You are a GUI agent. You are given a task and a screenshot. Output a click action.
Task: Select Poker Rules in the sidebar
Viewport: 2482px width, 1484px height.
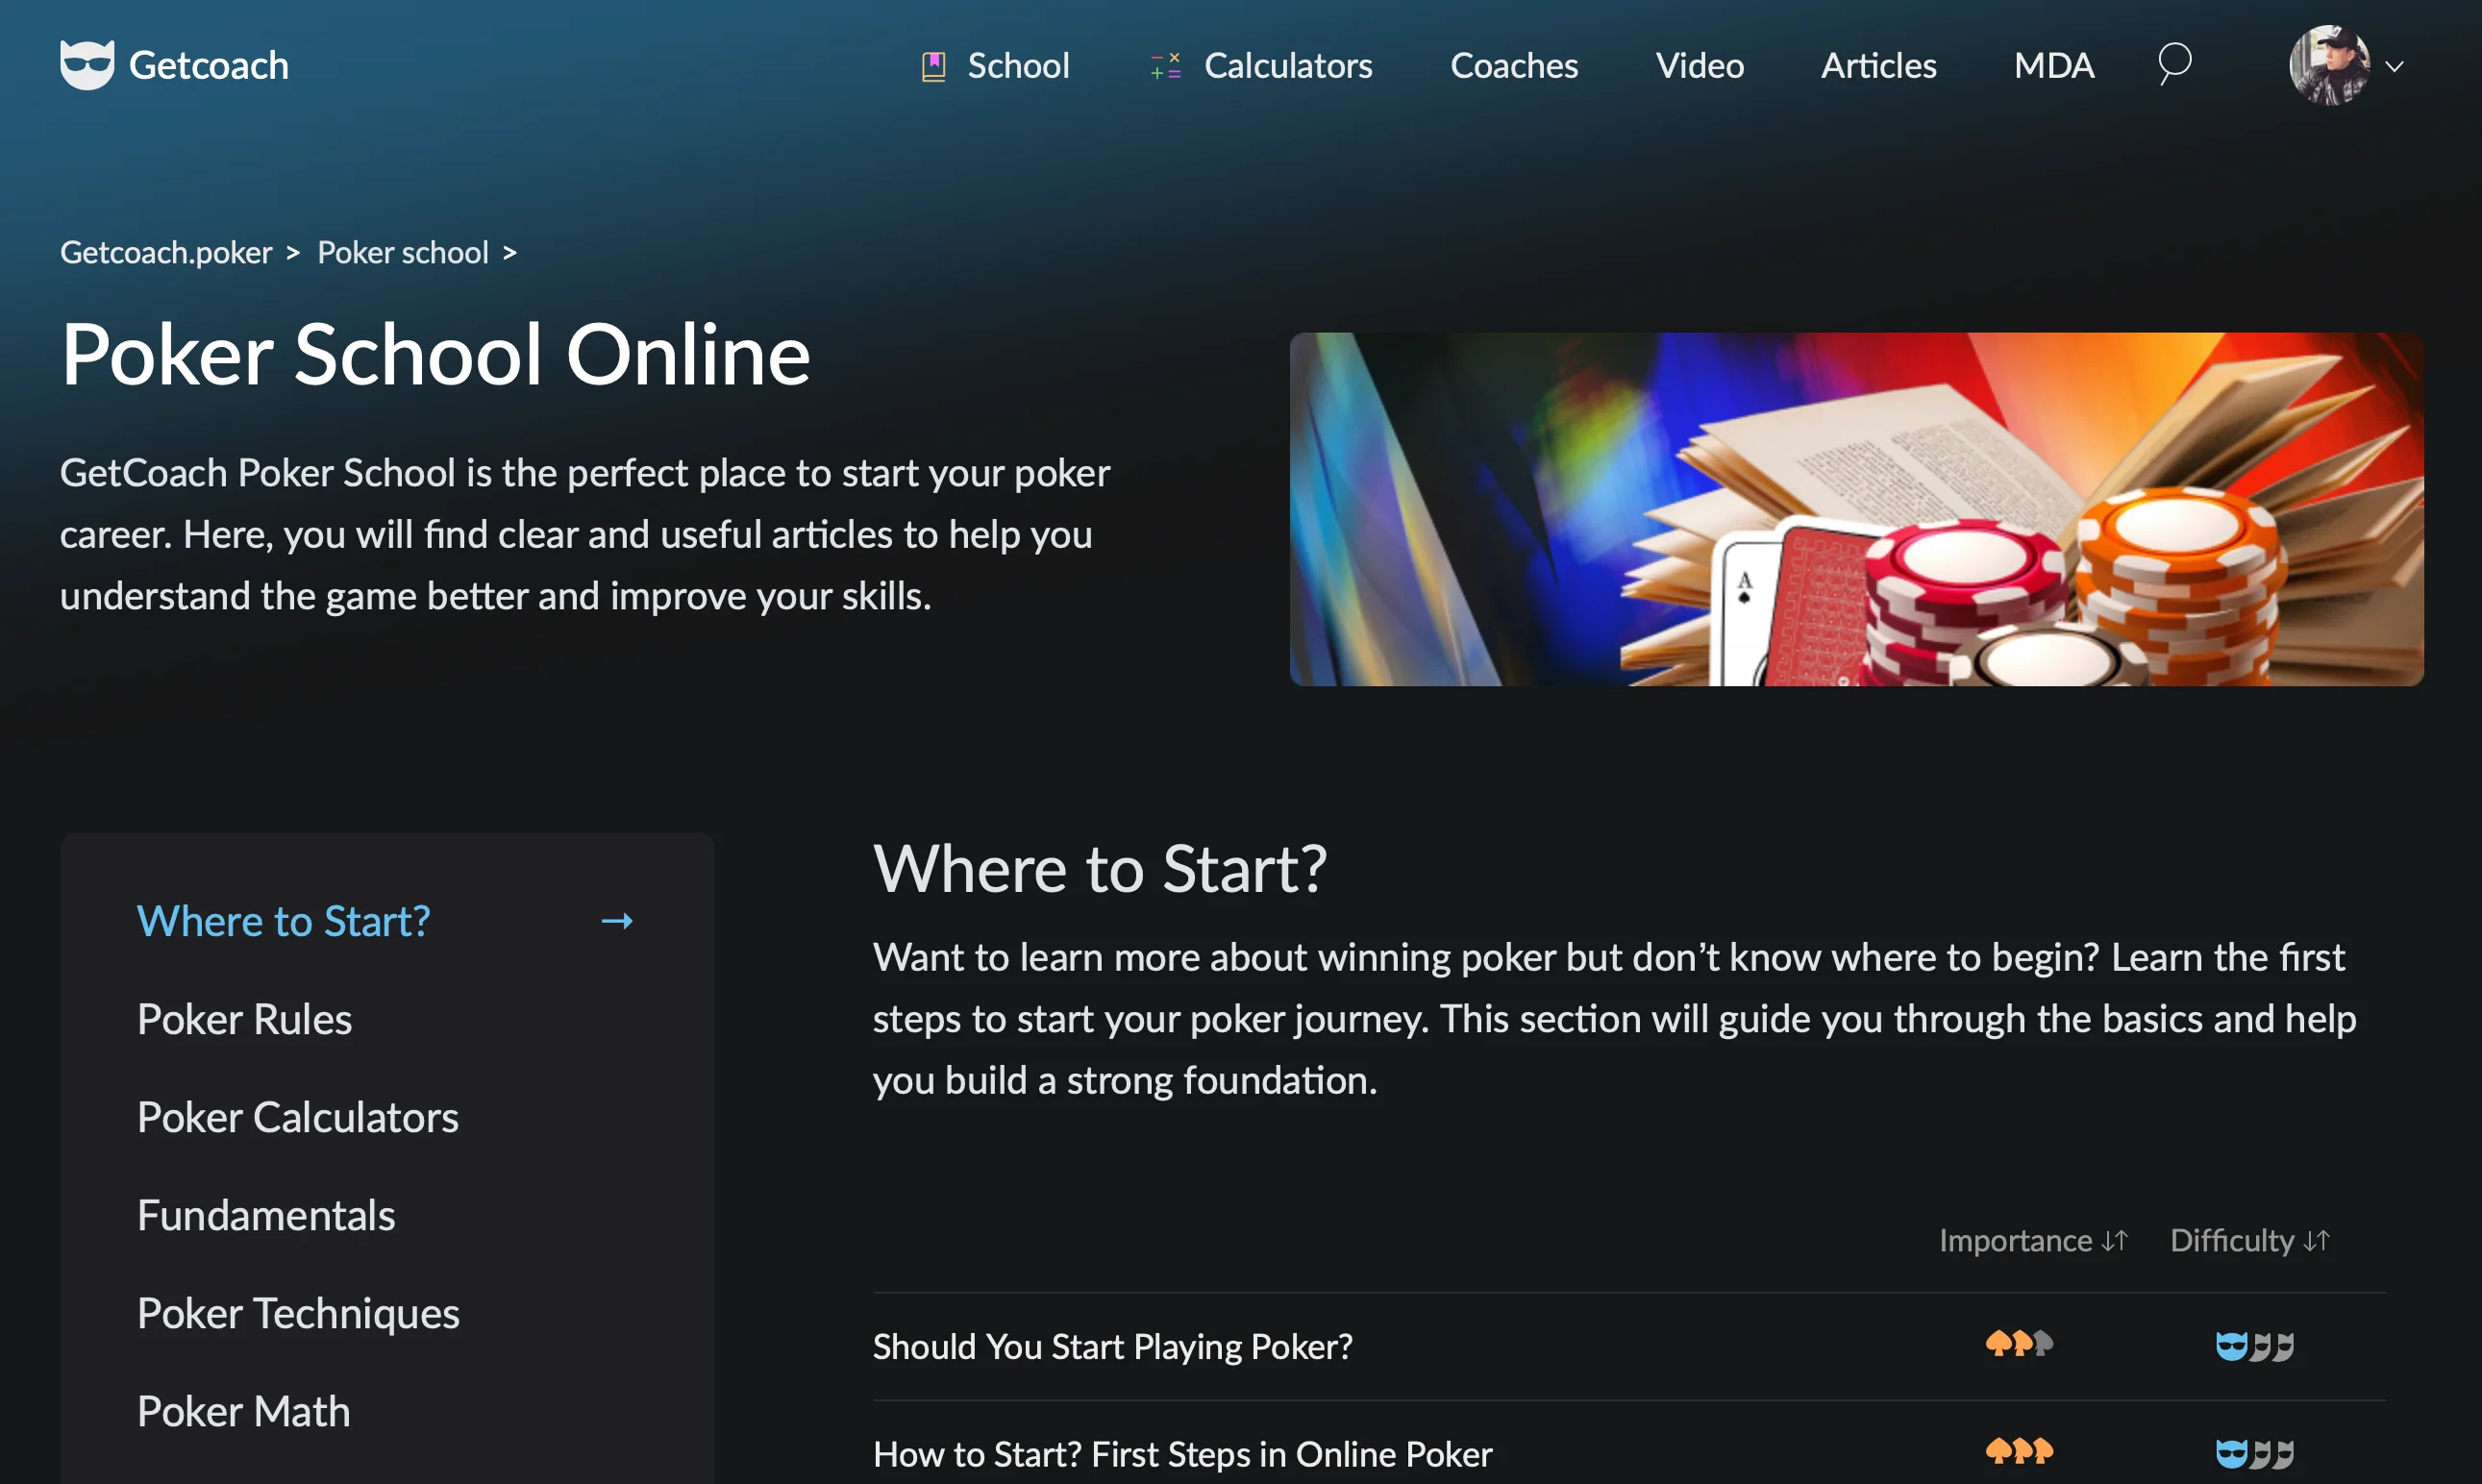[x=244, y=1019]
